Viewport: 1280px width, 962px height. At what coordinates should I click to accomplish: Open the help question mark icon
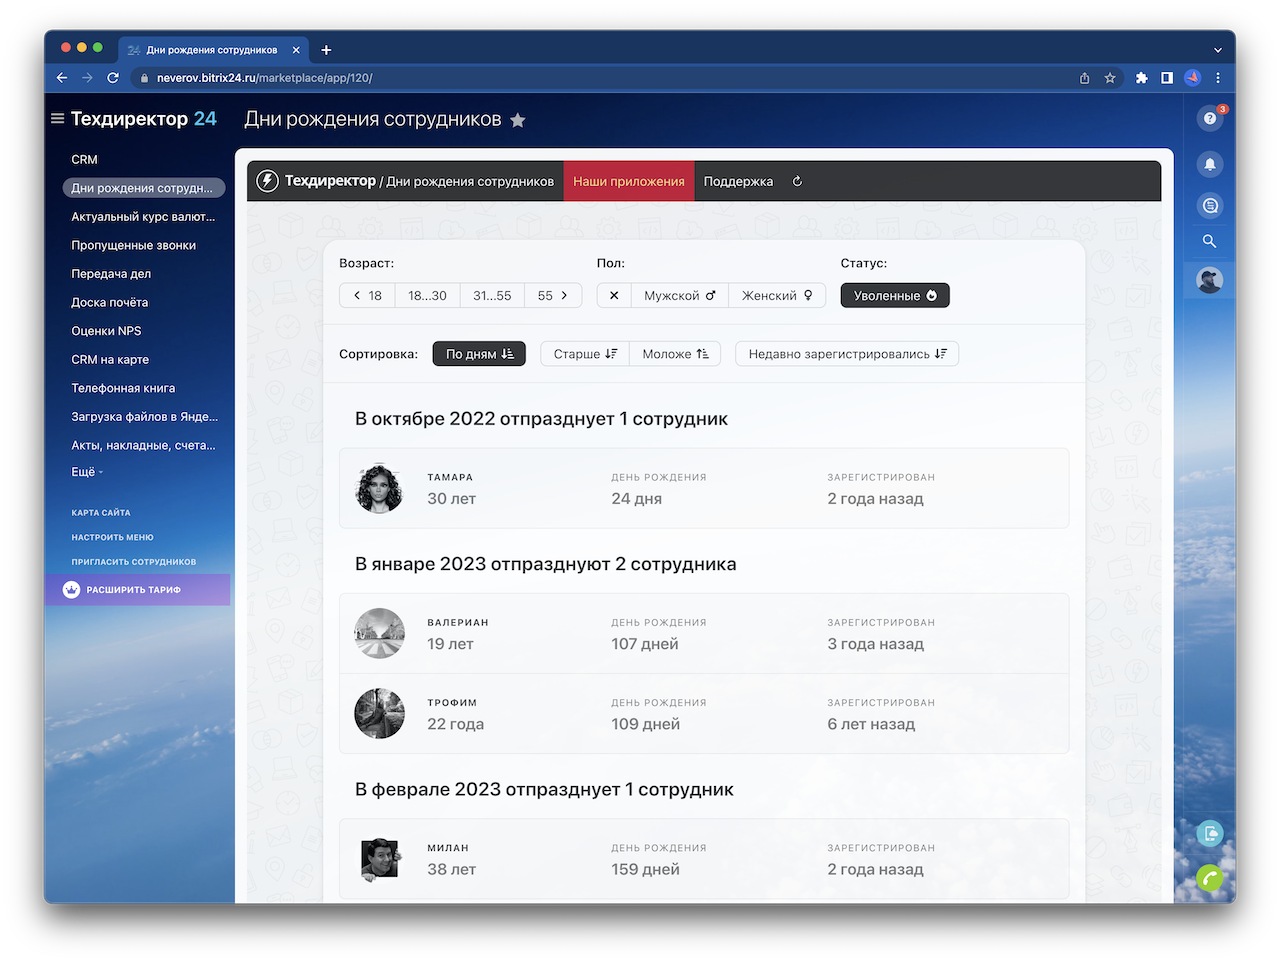[1210, 119]
